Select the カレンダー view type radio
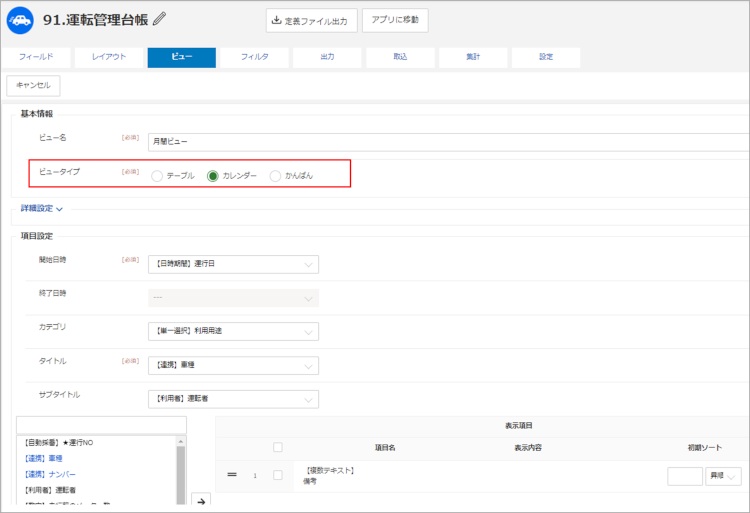The image size is (750, 513). pos(213,176)
